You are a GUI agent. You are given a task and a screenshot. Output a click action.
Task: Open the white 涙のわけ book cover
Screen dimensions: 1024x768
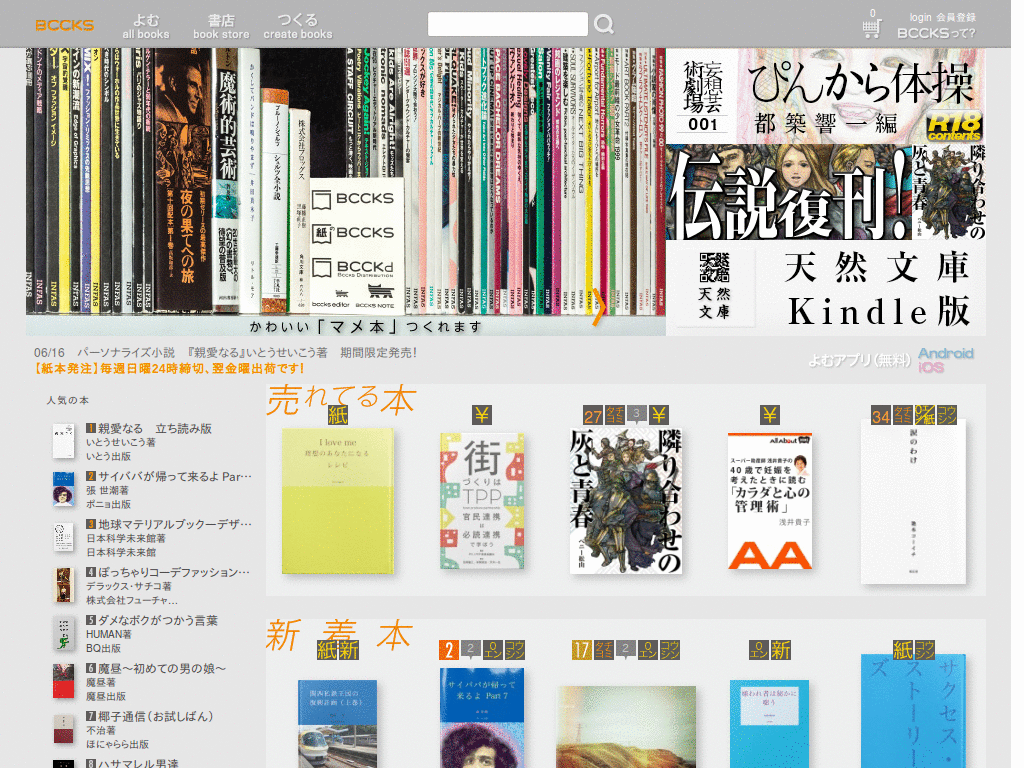913,503
